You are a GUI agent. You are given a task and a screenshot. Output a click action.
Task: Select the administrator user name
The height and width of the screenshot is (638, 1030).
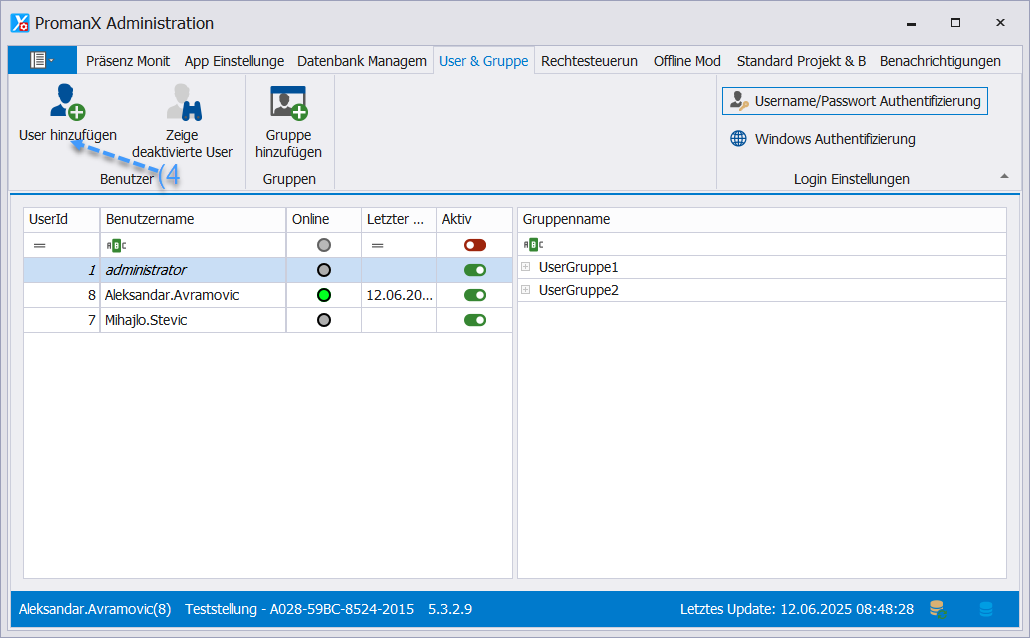(x=146, y=270)
